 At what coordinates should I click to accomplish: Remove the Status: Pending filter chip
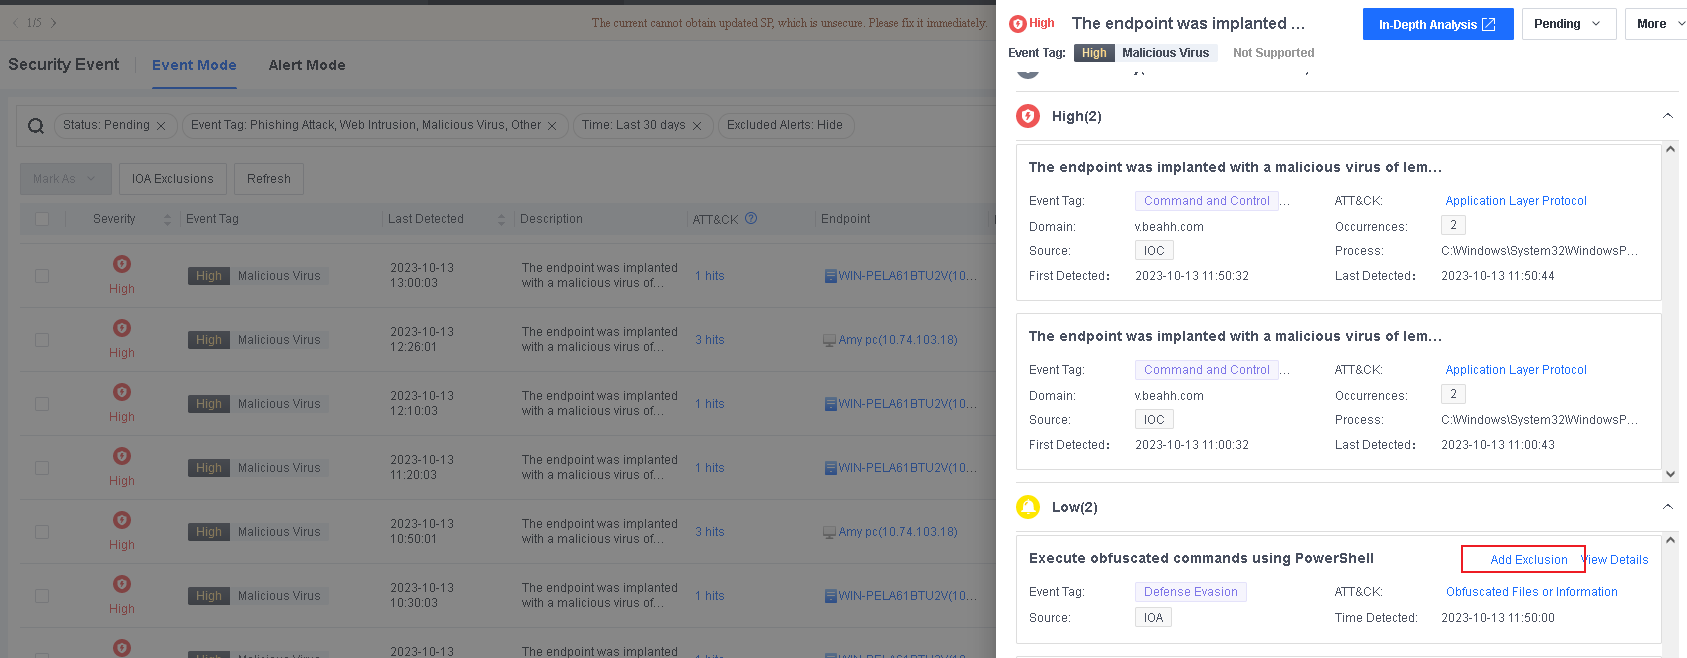coord(161,126)
